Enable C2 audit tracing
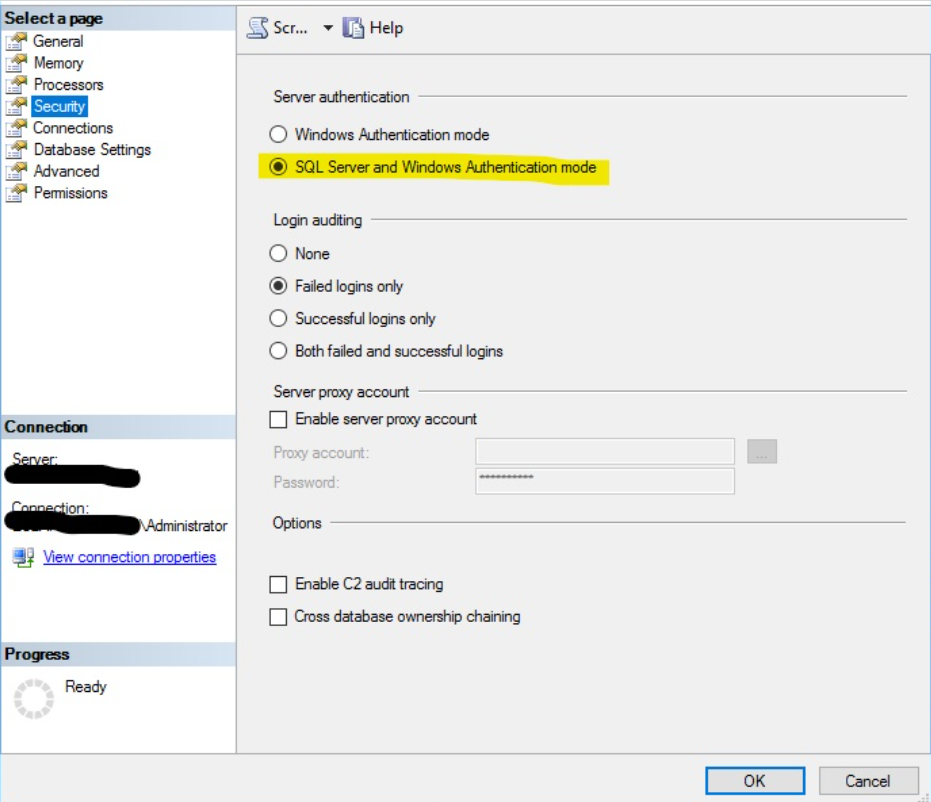 (x=278, y=584)
